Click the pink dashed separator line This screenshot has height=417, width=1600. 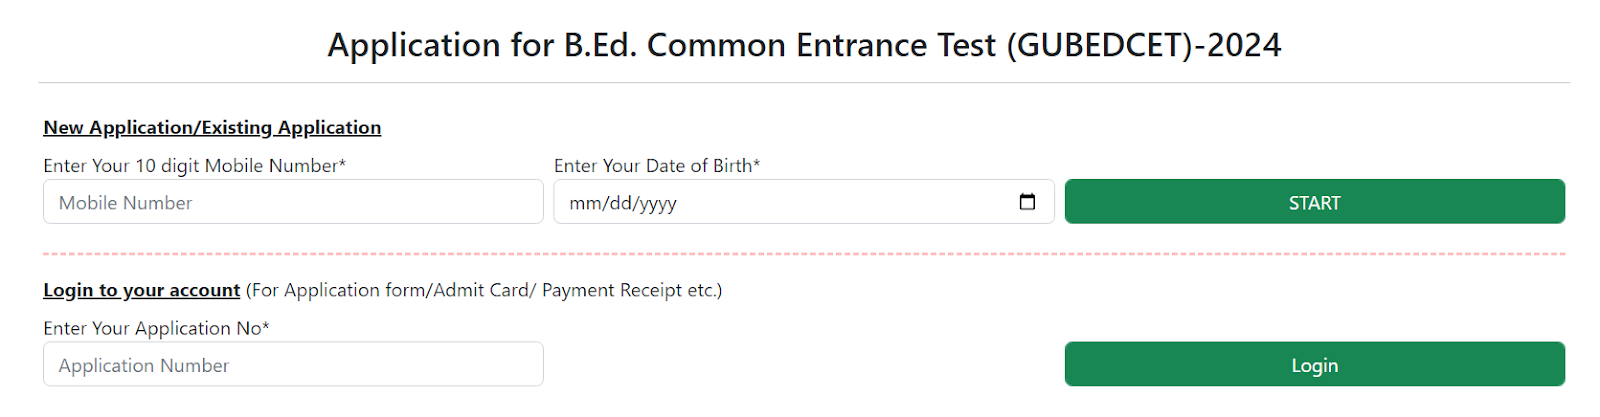[x=804, y=254]
